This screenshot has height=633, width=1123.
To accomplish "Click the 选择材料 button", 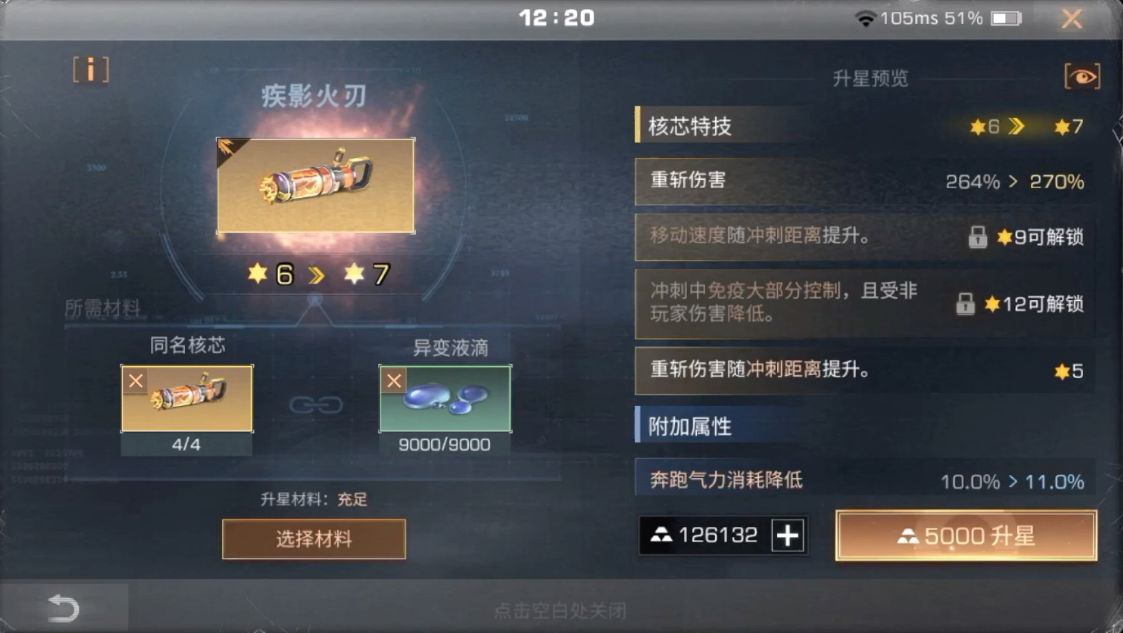I will tap(314, 538).
